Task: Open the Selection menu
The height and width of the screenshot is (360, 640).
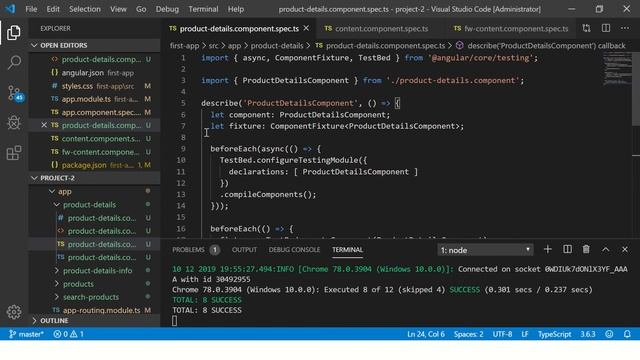Action: click(x=84, y=9)
